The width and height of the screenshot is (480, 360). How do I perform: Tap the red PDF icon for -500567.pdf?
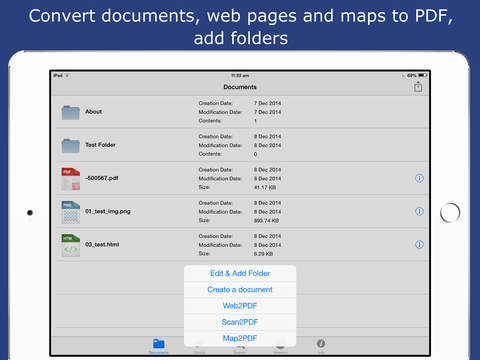pyautogui.click(x=71, y=179)
